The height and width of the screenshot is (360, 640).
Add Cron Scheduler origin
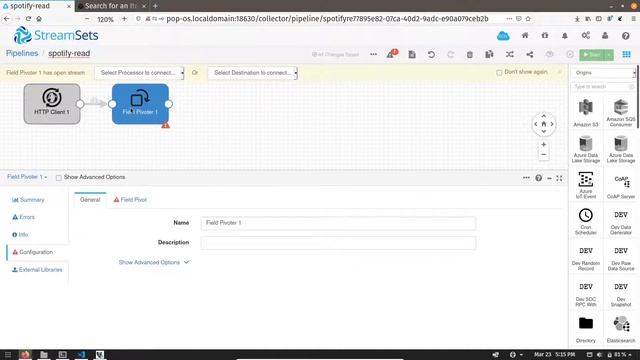(586, 221)
